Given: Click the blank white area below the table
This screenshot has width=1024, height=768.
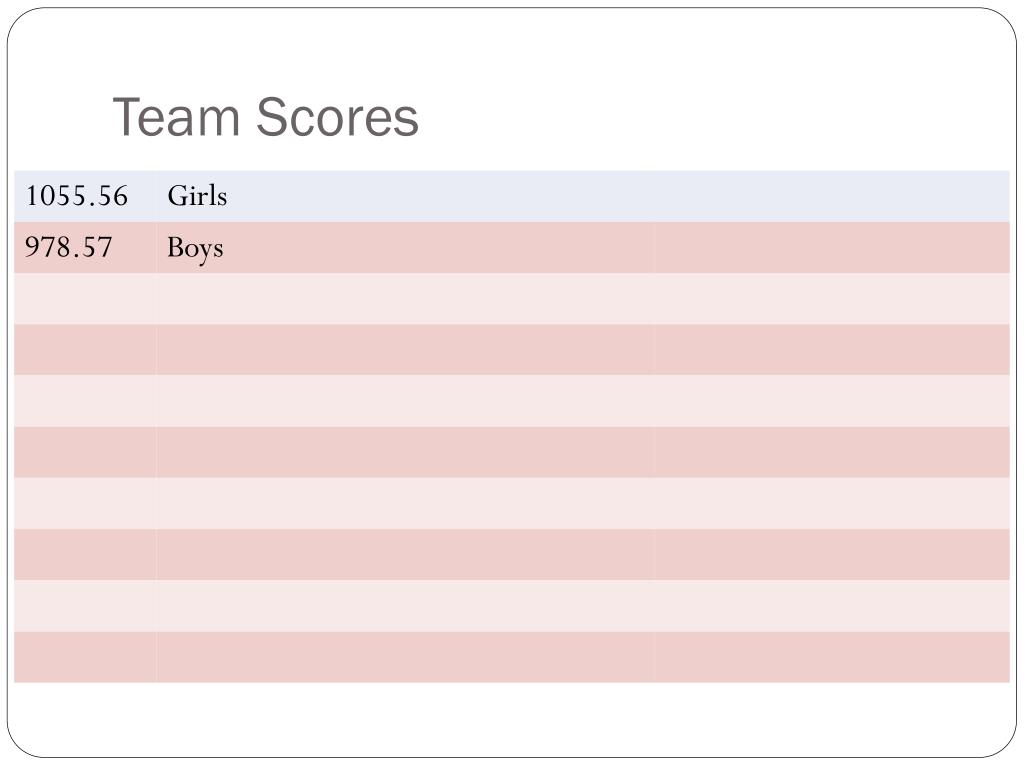Looking at the screenshot, I should (512, 718).
